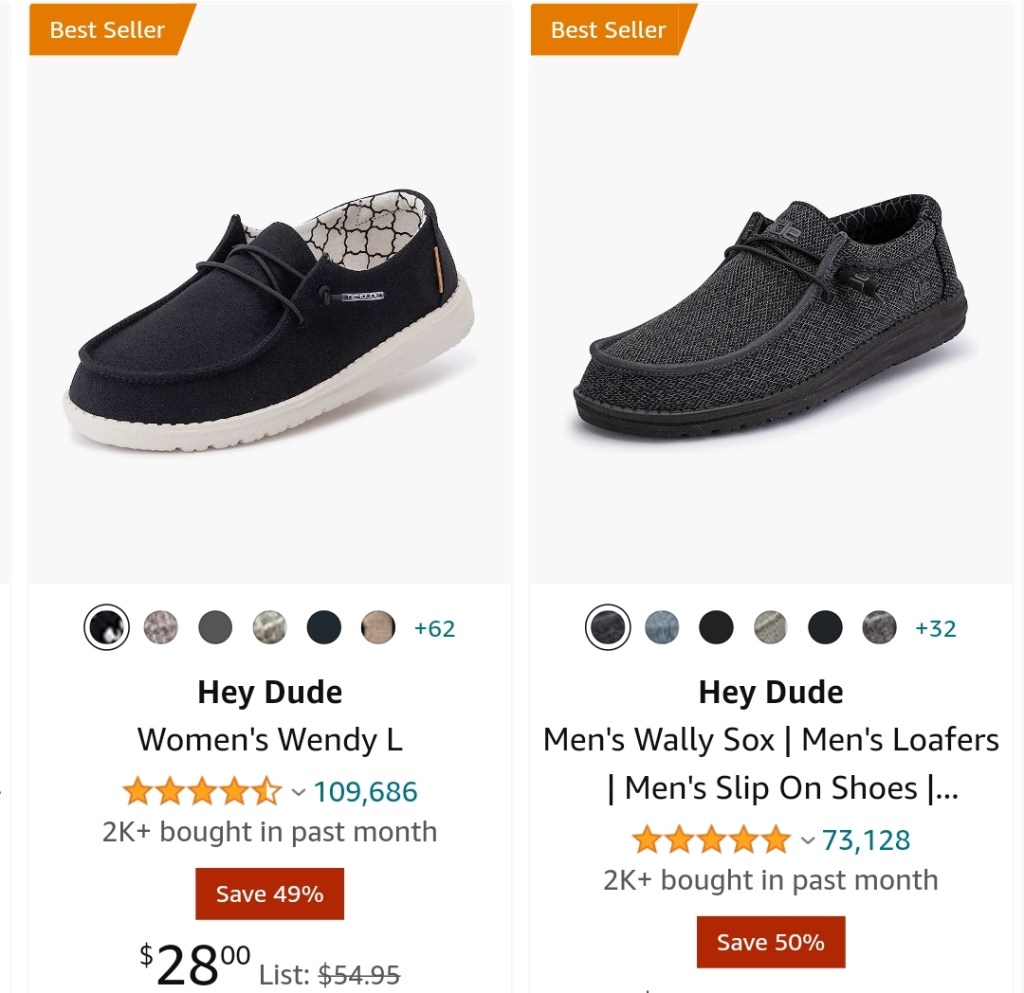
Task: Select the black-white swatch for Wendy shoe
Action: 106,627
